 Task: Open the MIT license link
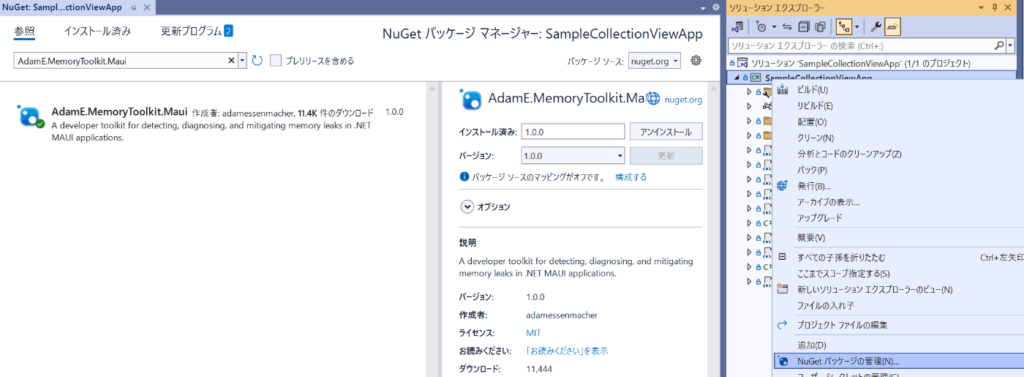(534, 333)
